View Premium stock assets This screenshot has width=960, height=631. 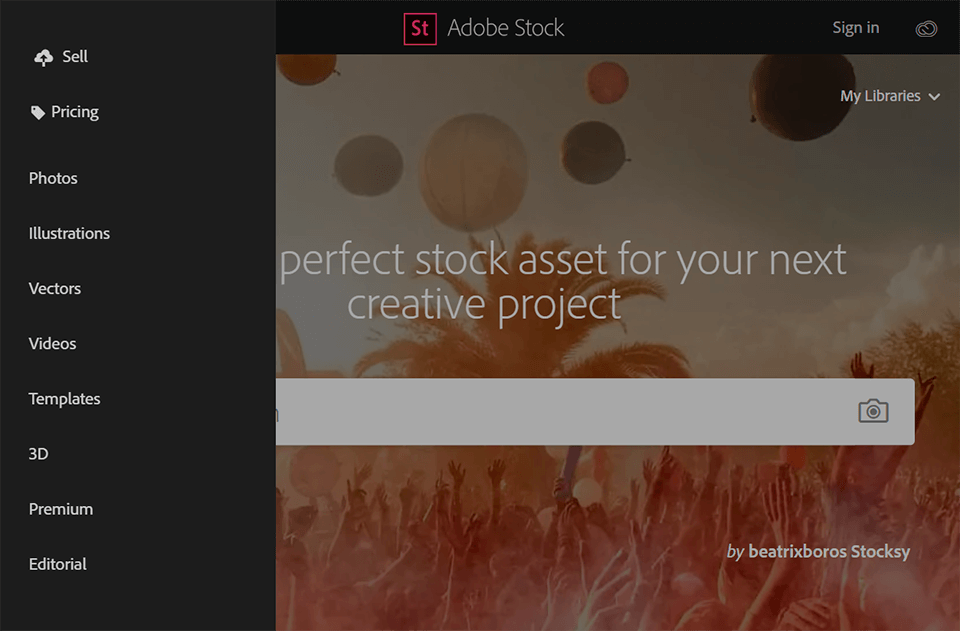60,508
